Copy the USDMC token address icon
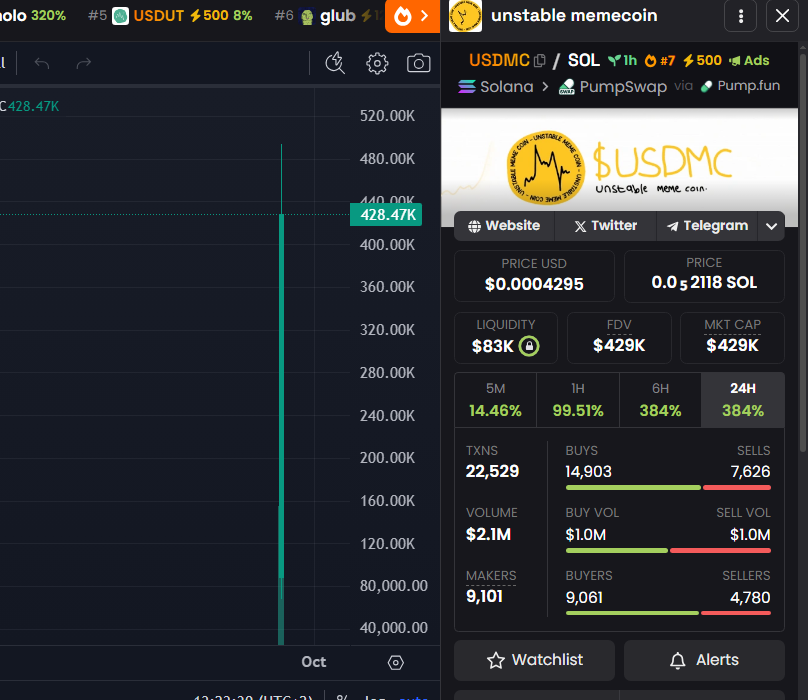The height and width of the screenshot is (700, 808). pyautogui.click(x=540, y=61)
